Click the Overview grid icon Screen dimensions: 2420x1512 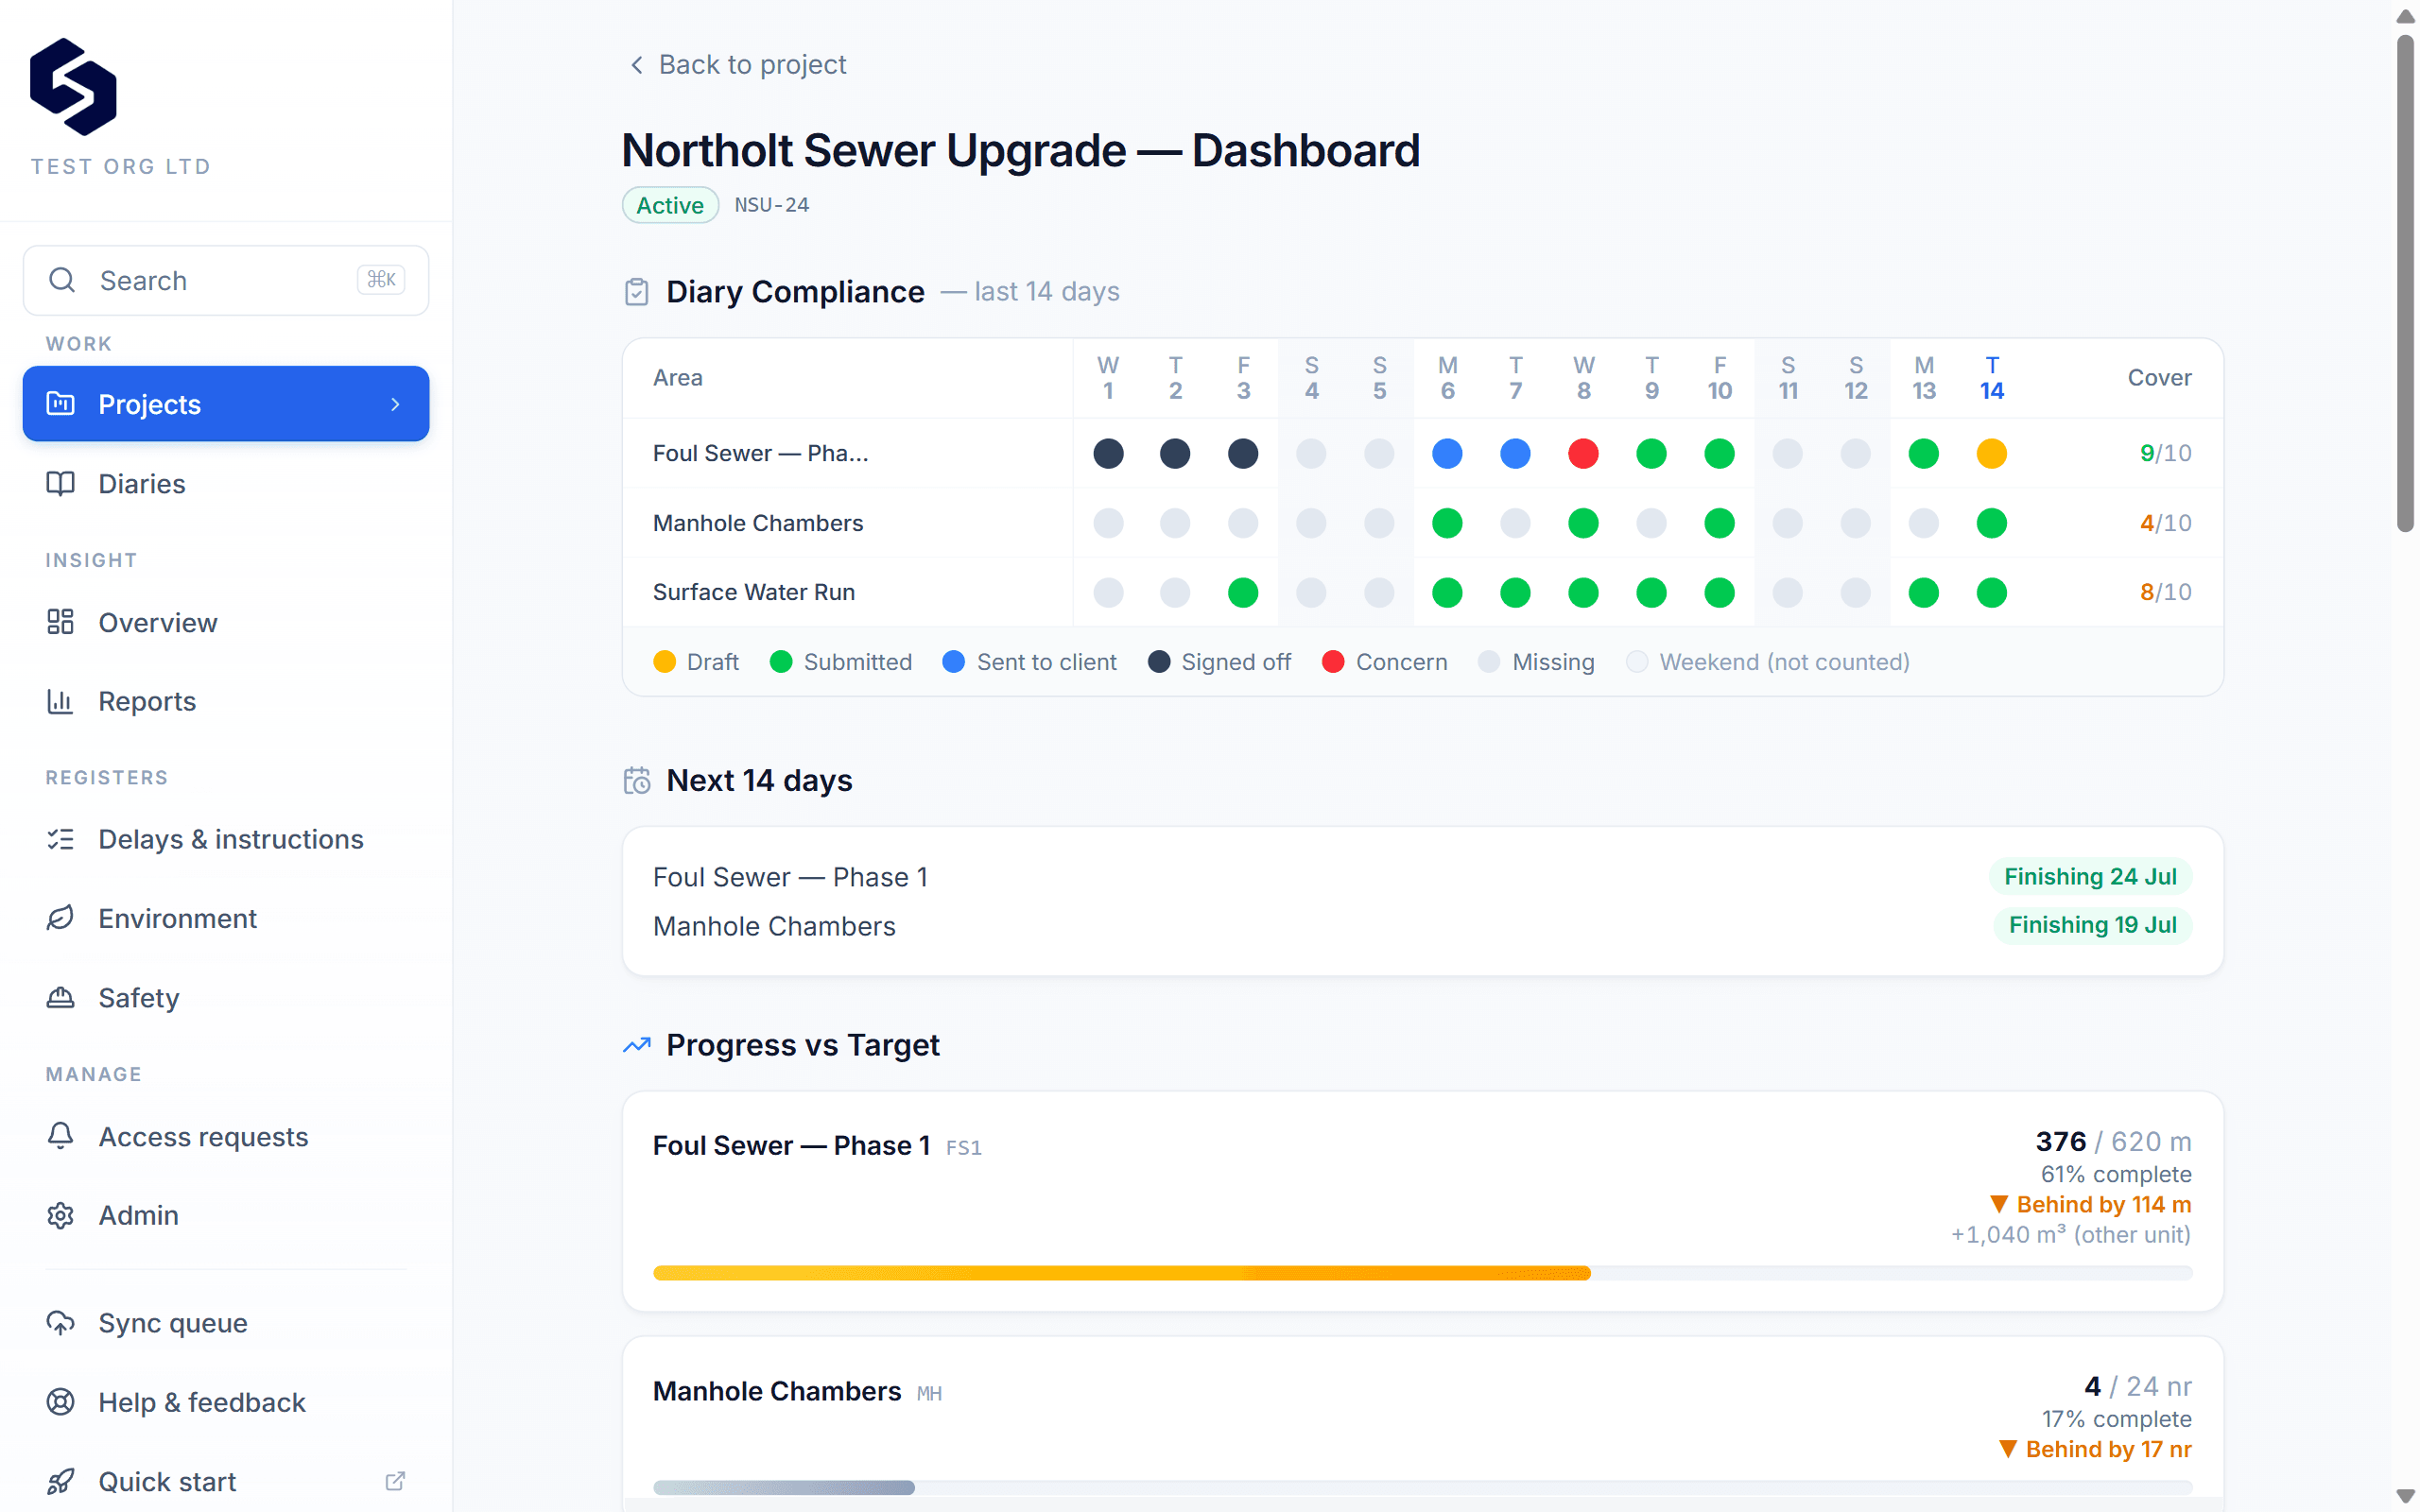[x=61, y=622]
